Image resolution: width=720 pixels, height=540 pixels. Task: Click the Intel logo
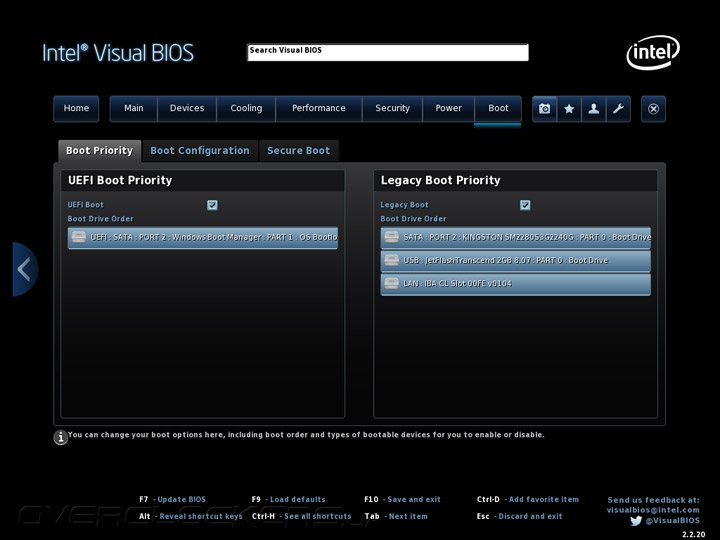[x=652, y=52]
